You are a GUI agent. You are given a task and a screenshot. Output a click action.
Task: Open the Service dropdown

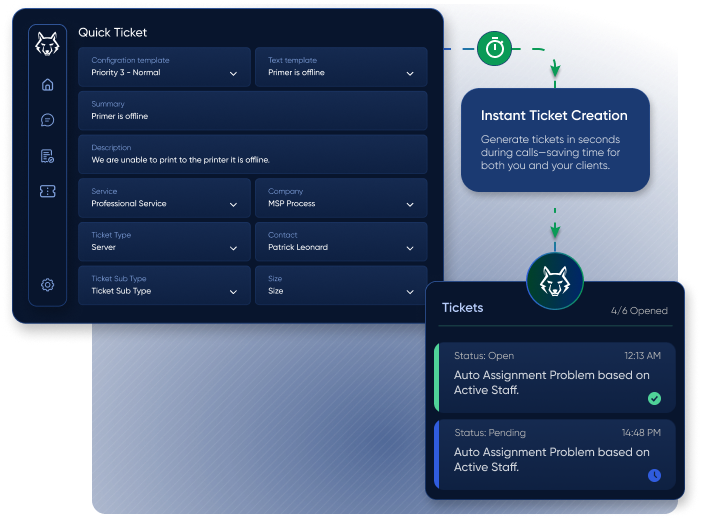tap(164, 198)
